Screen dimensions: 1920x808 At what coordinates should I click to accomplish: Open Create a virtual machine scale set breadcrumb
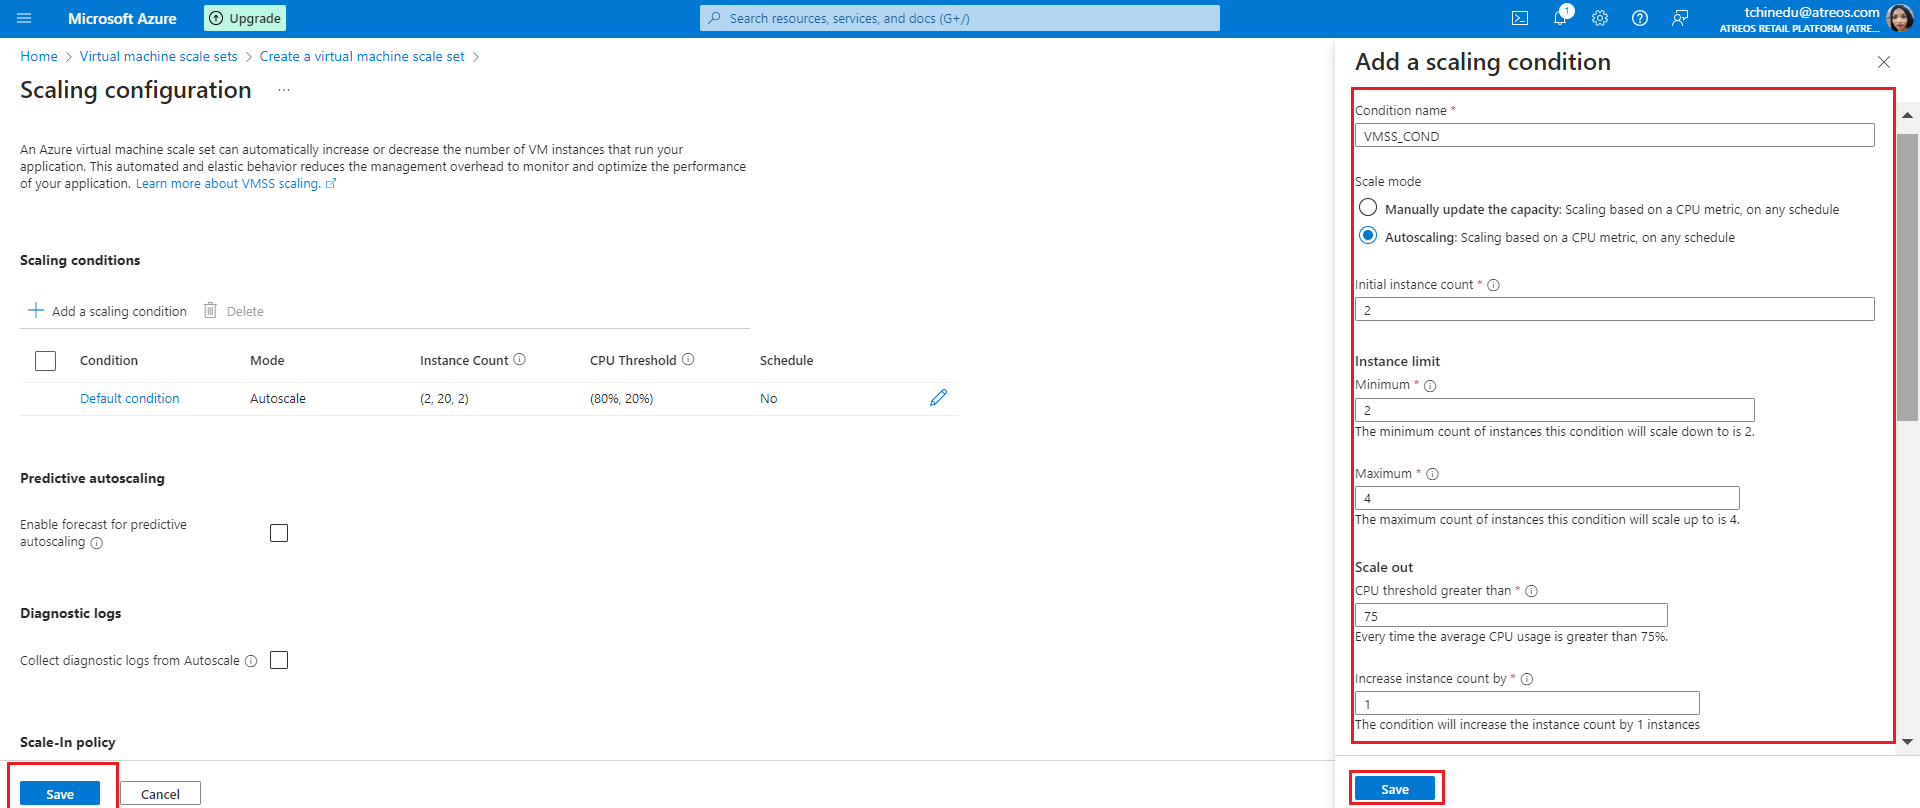tap(362, 57)
